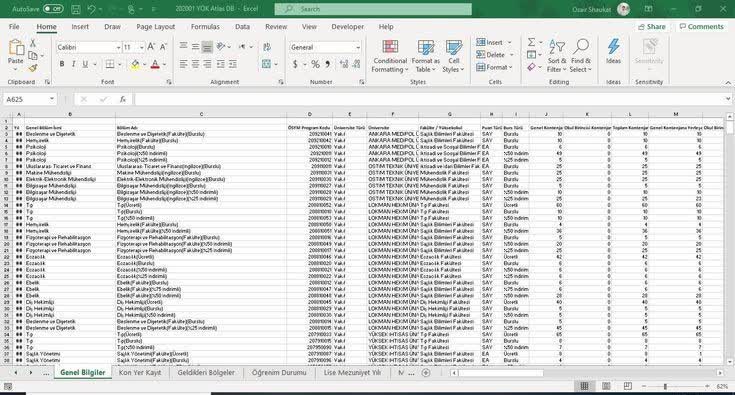
Task: Adjust the zoom slider in status bar
Action: coord(665,386)
